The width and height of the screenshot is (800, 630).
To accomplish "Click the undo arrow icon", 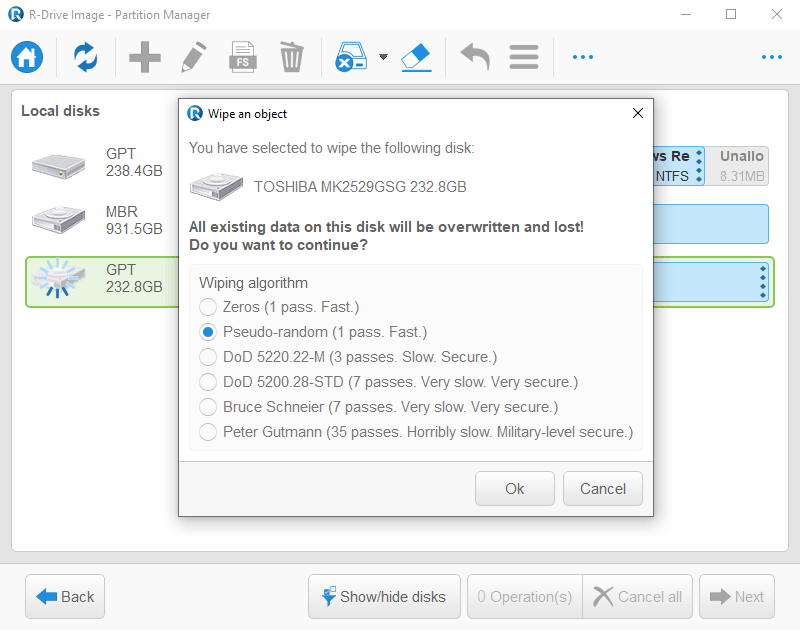I will tap(474, 57).
